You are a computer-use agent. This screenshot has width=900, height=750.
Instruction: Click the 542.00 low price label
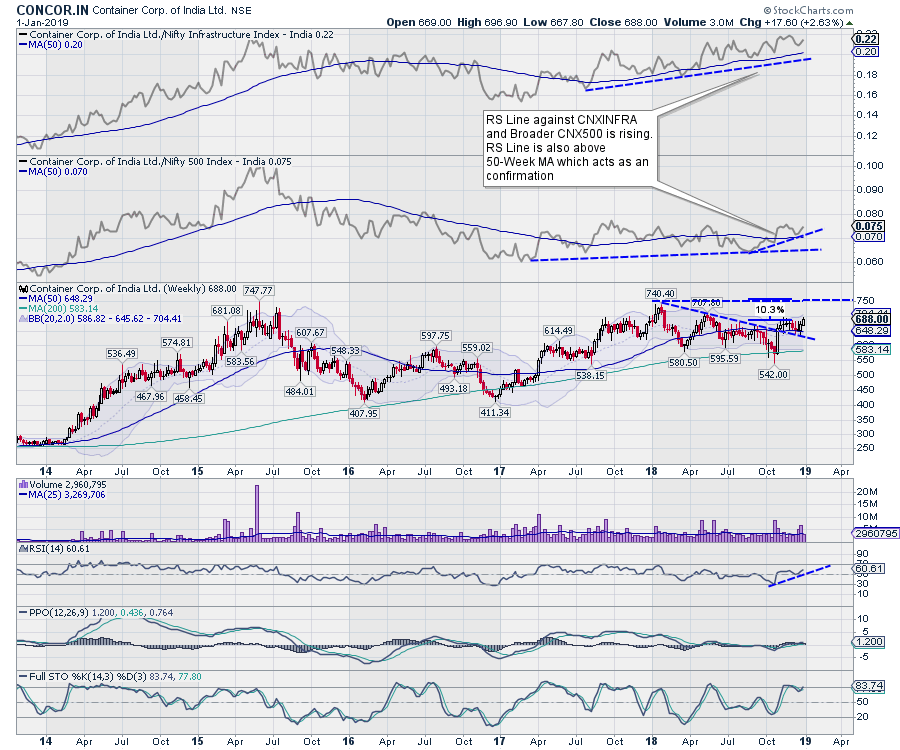(773, 375)
